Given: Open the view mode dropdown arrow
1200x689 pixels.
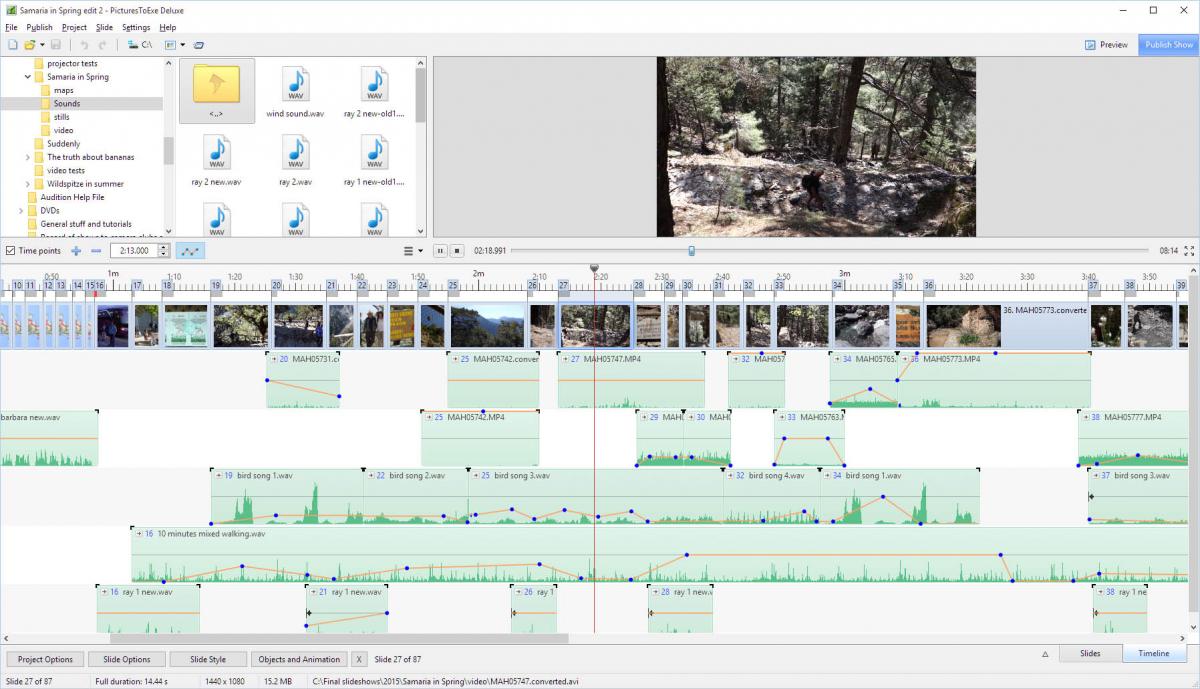Looking at the screenshot, I should click(182, 45).
